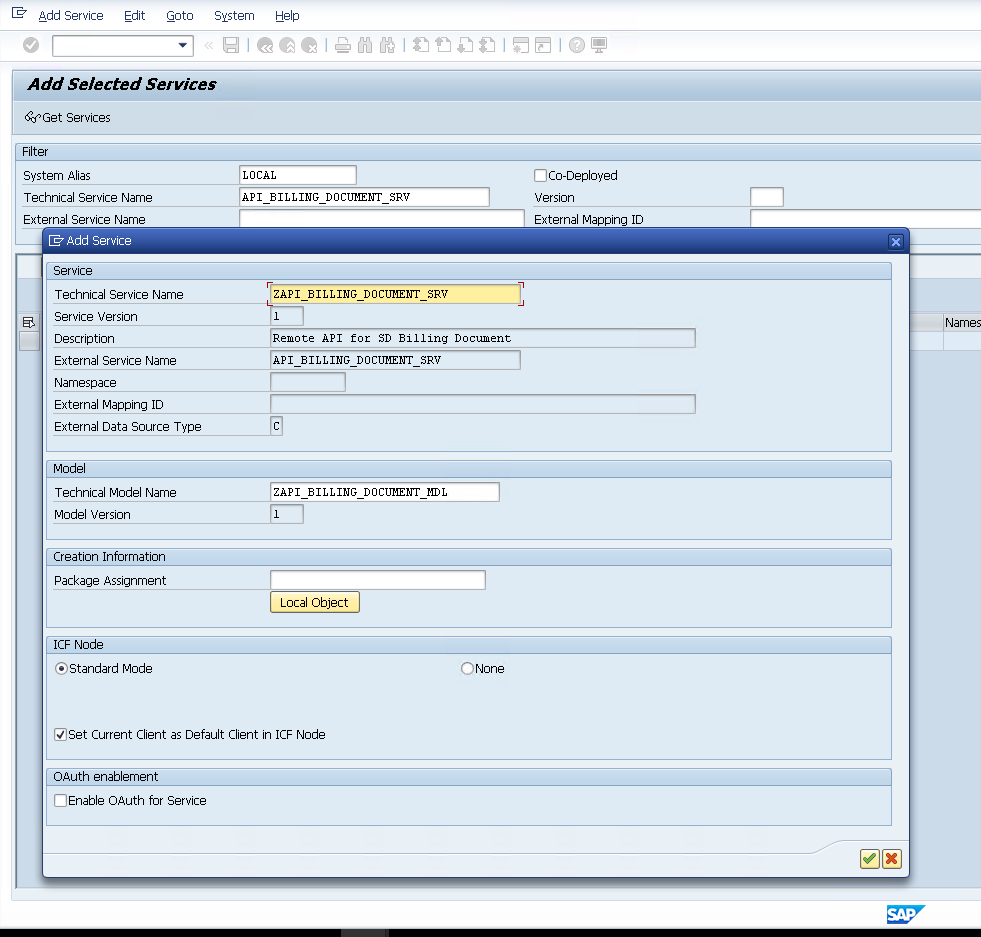Click the Save disk icon in toolbar

[x=231, y=45]
